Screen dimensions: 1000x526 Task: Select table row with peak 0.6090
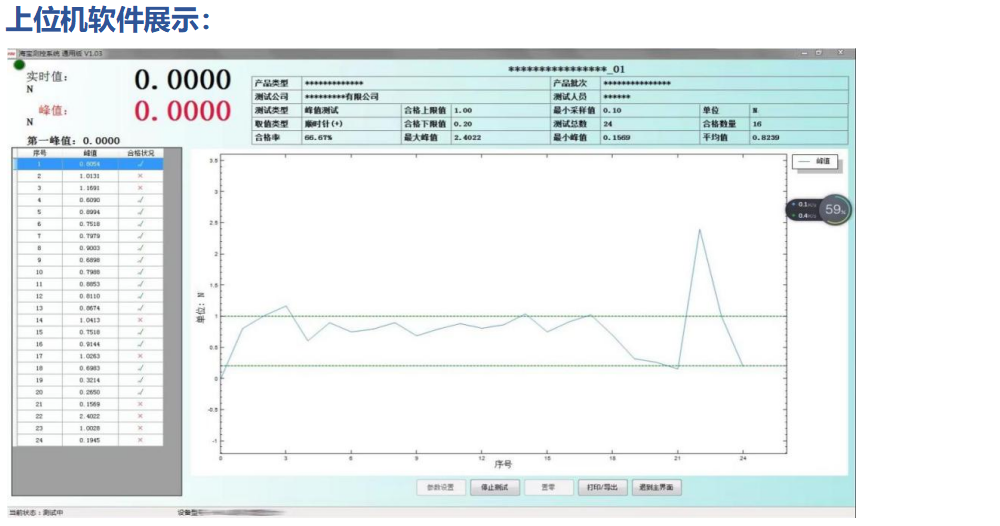coord(89,200)
